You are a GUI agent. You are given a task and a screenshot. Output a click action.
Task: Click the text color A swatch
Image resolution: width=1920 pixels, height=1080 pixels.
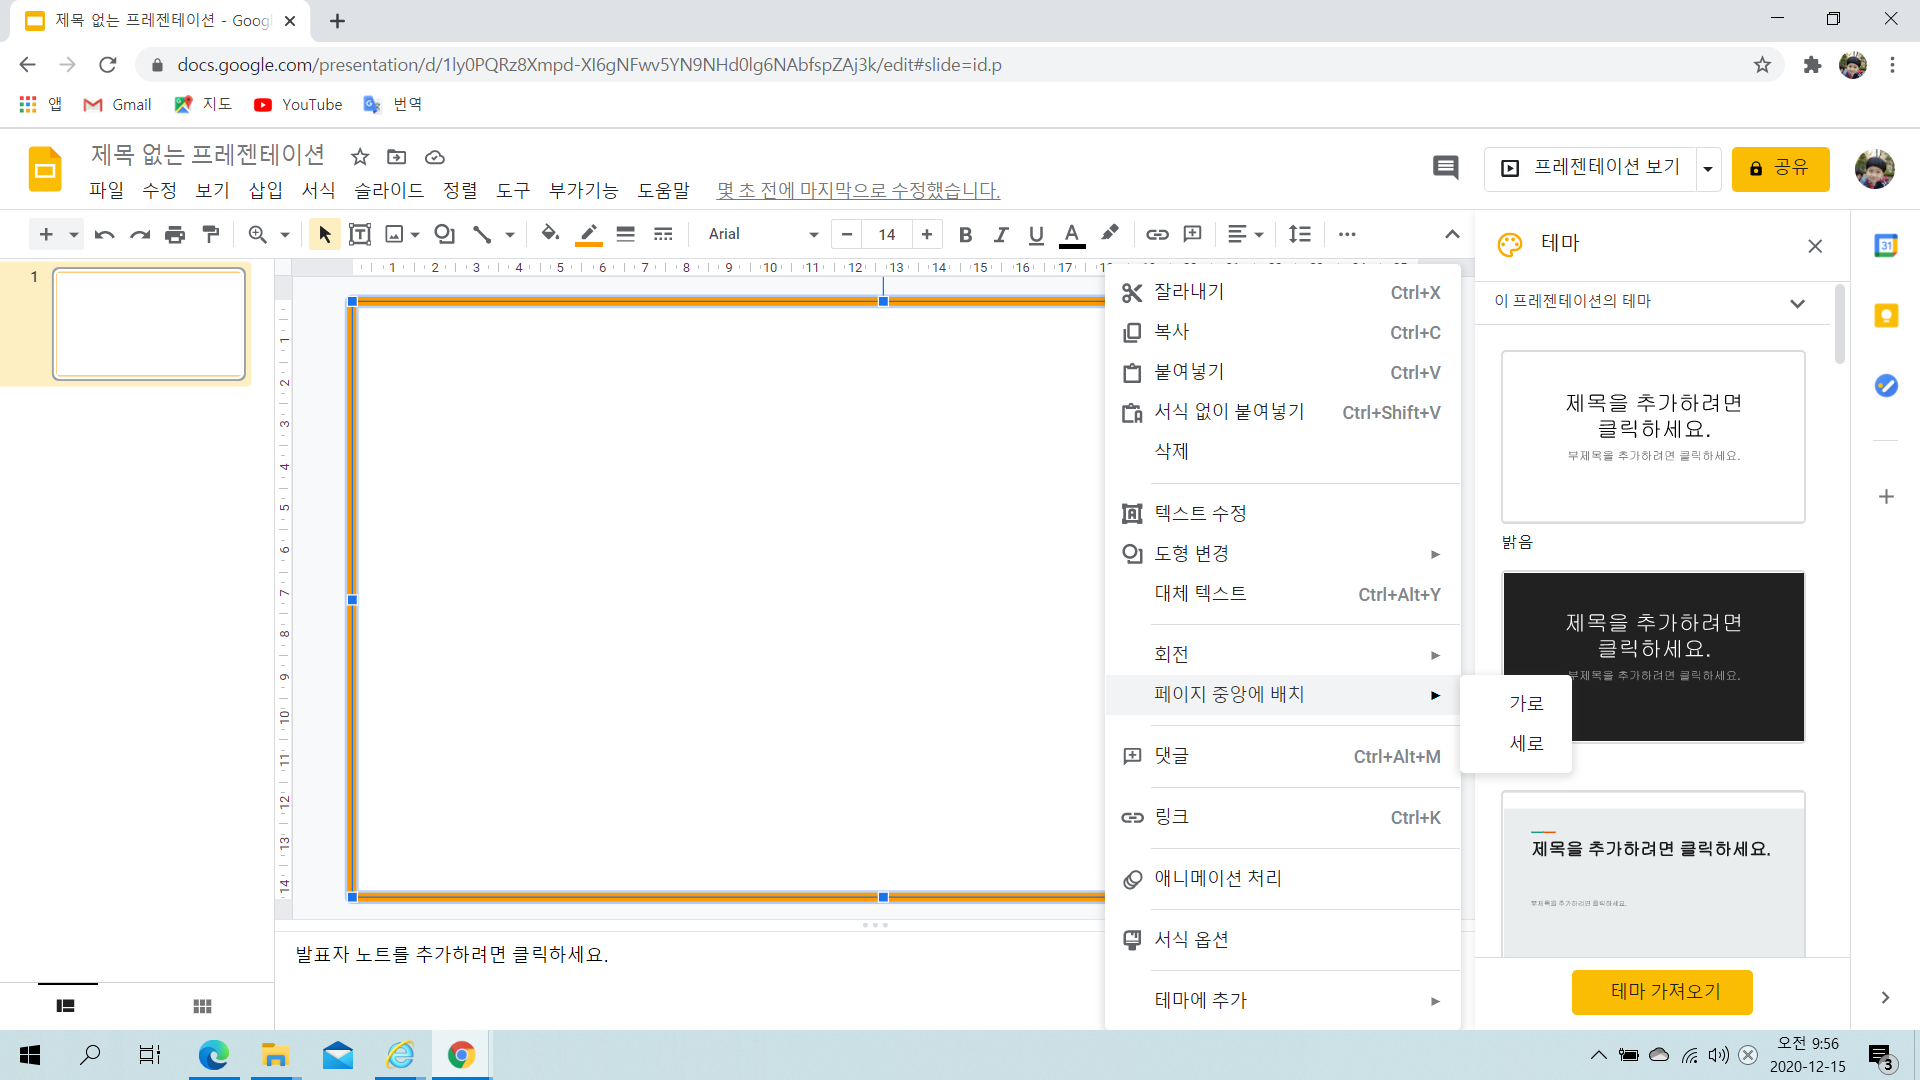[1072, 234]
